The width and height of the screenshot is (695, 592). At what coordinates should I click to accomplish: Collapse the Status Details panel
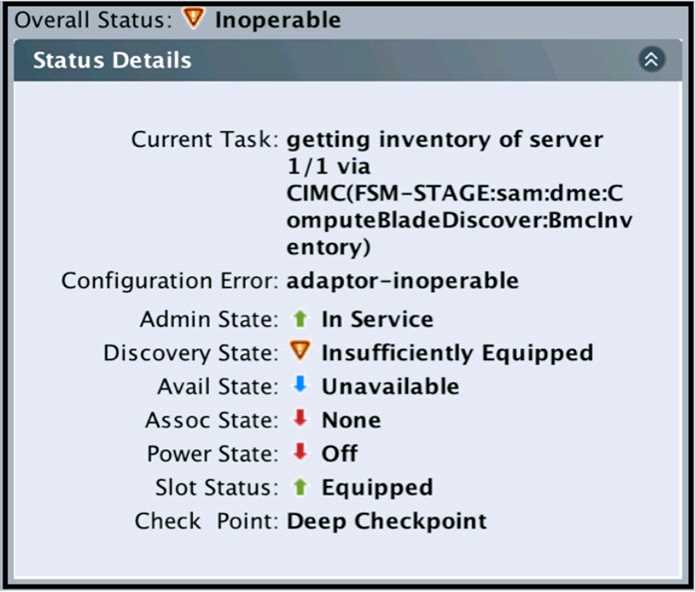click(651, 60)
